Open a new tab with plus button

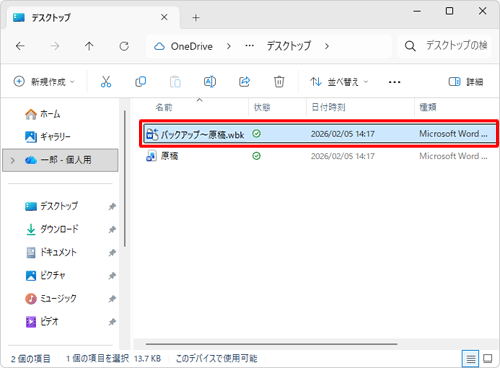196,18
